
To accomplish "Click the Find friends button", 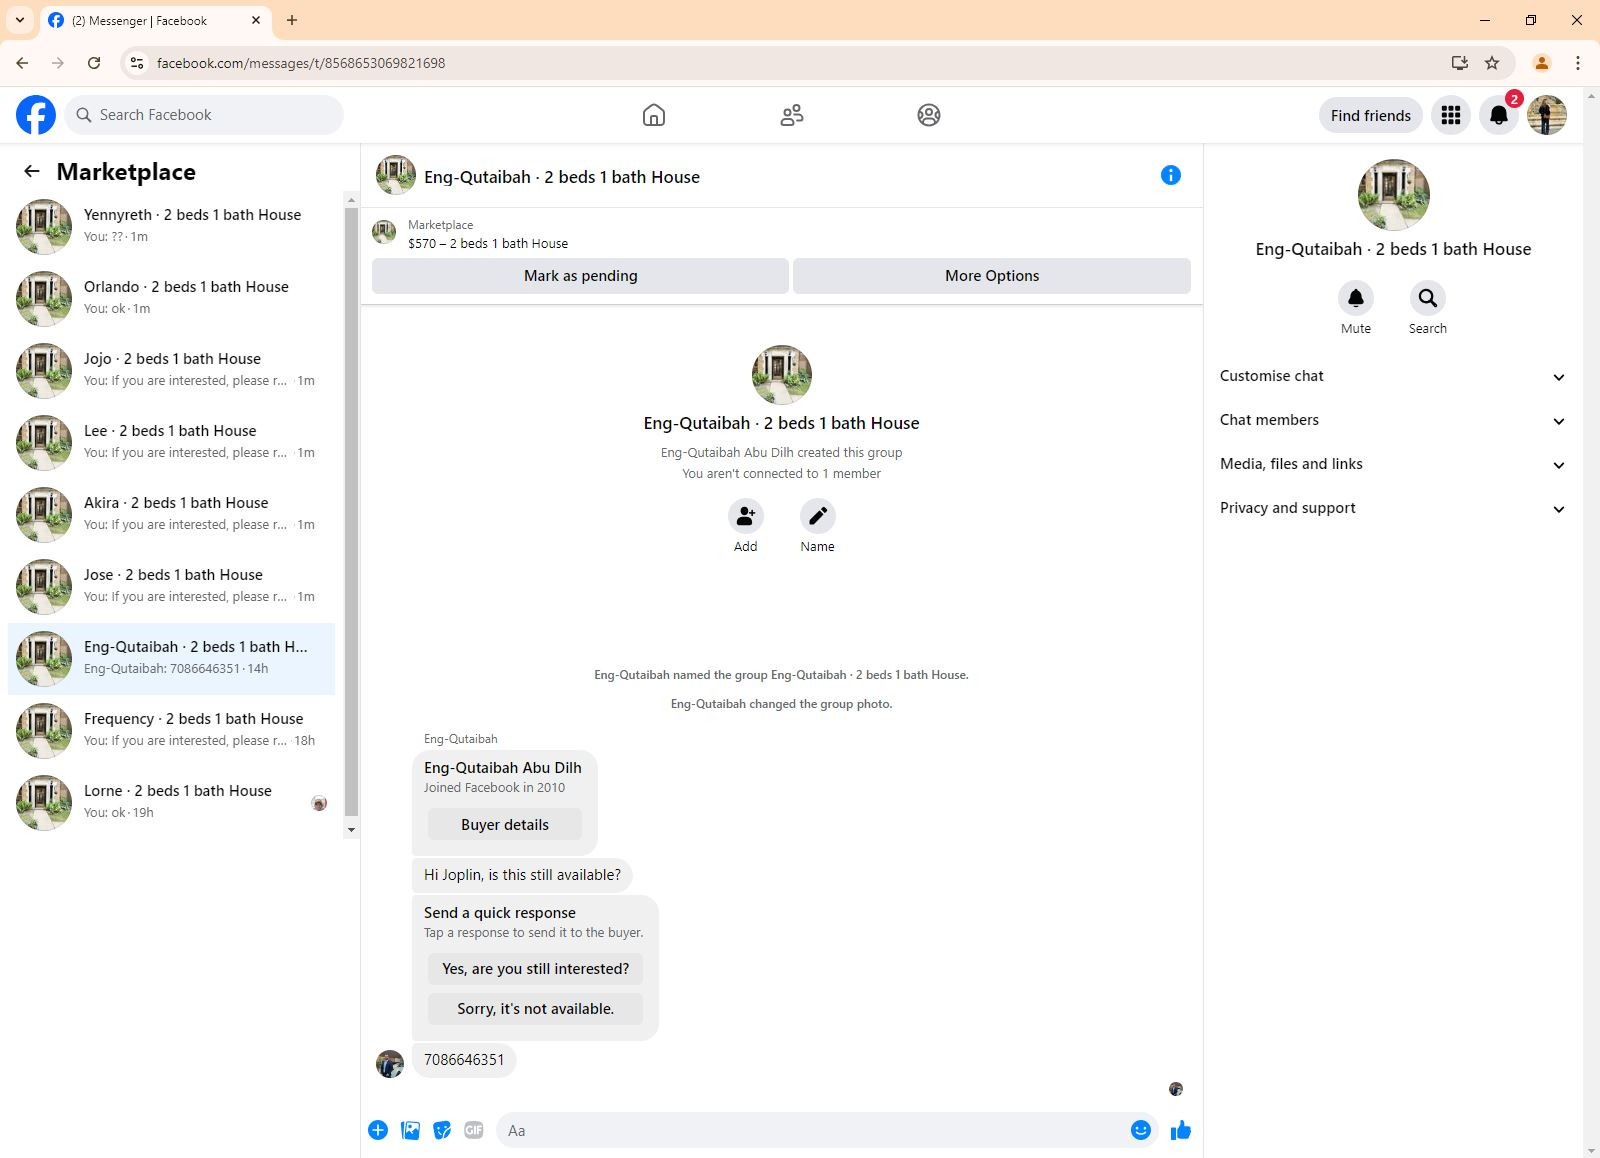I will [x=1371, y=115].
